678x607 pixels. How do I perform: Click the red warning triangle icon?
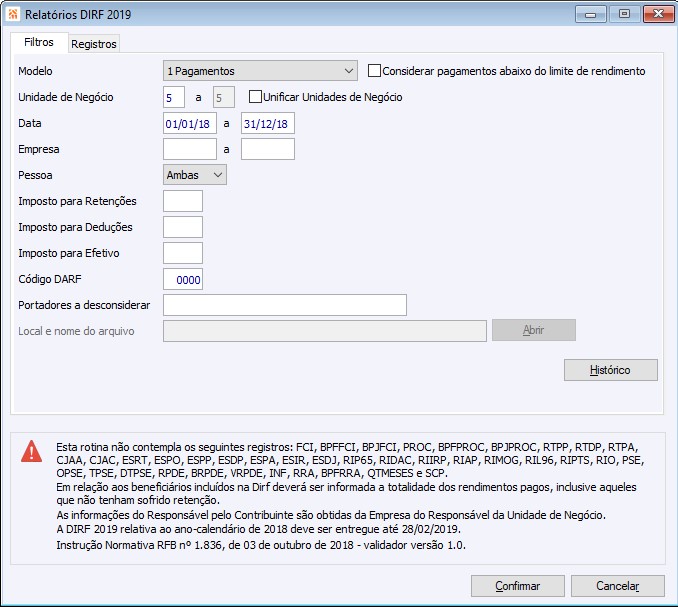(32, 452)
